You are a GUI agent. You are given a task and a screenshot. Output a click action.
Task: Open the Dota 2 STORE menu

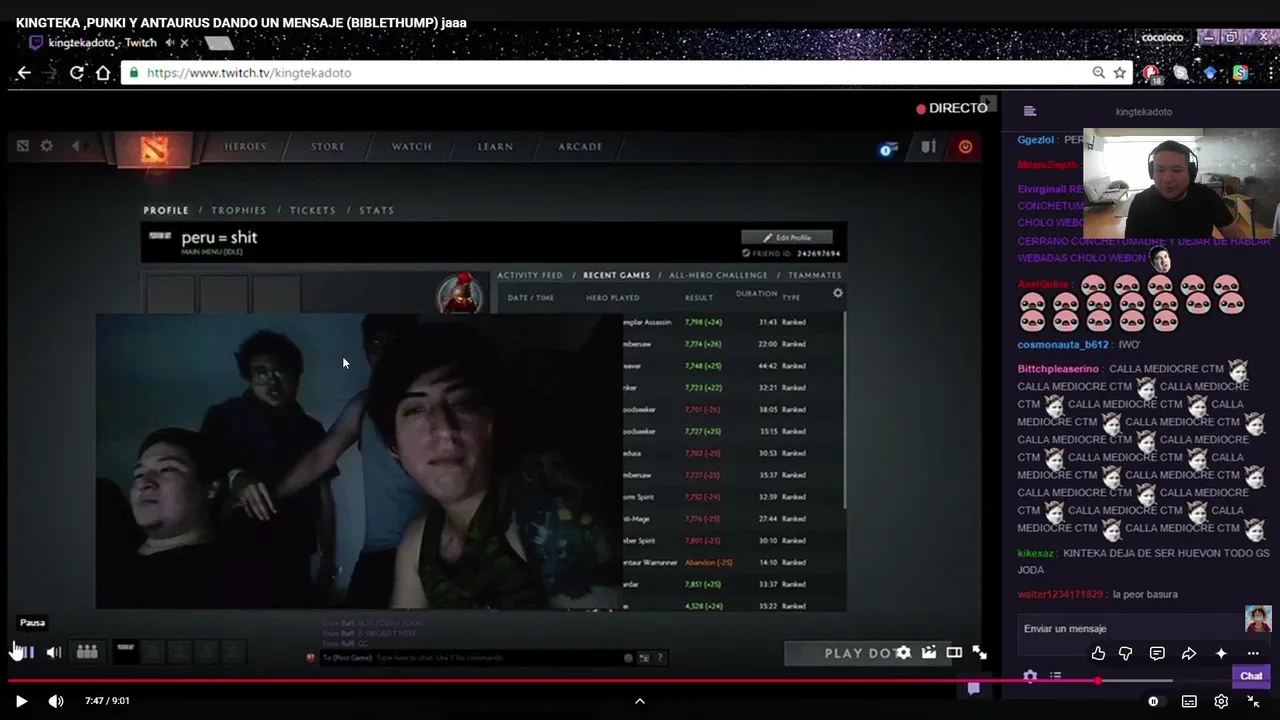(x=327, y=147)
